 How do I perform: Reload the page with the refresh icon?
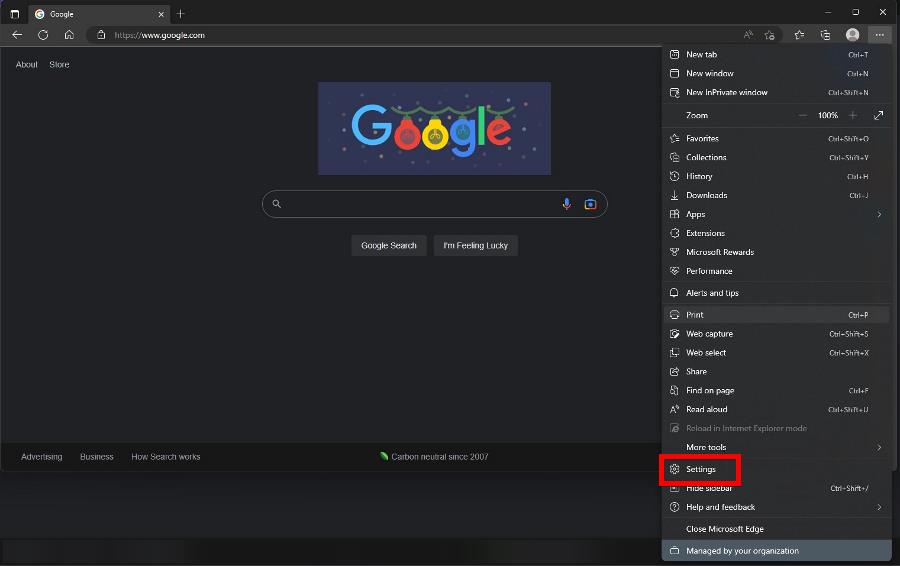pyautogui.click(x=43, y=35)
